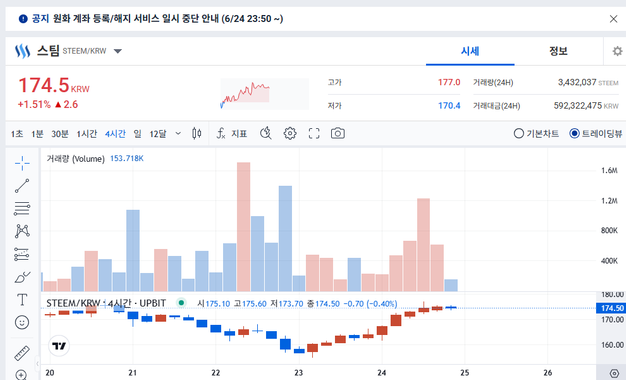
Task: Select the brush drawing tool
Action: [x=22, y=277]
